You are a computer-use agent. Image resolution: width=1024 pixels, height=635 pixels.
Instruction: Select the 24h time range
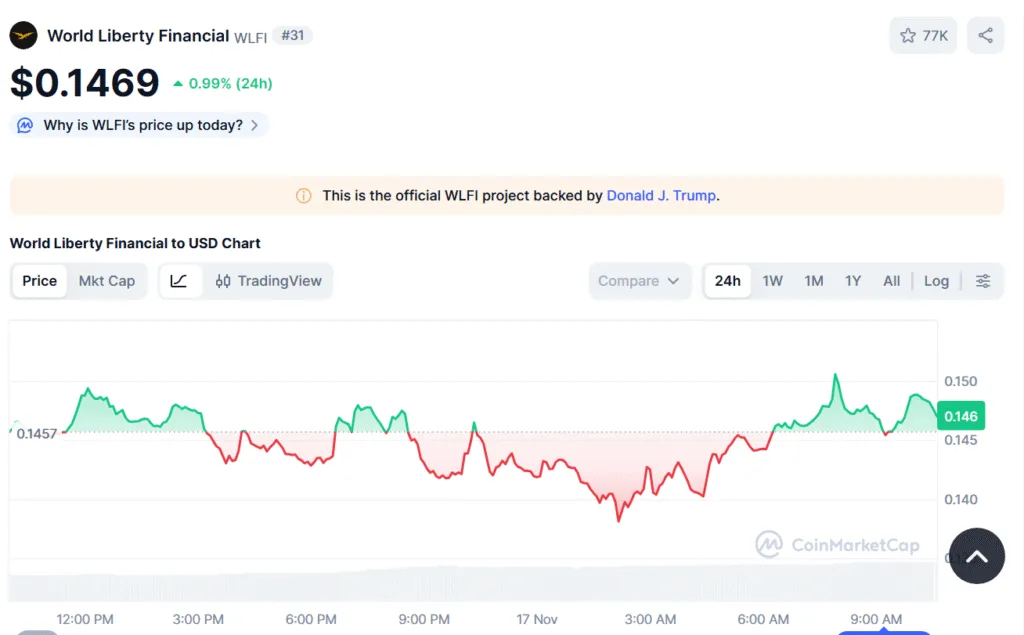tap(728, 281)
